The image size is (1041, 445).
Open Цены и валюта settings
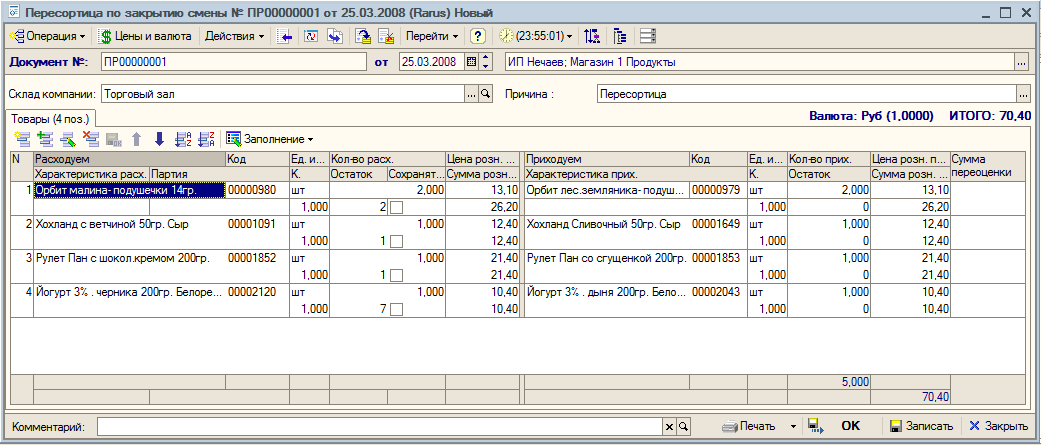(x=145, y=36)
